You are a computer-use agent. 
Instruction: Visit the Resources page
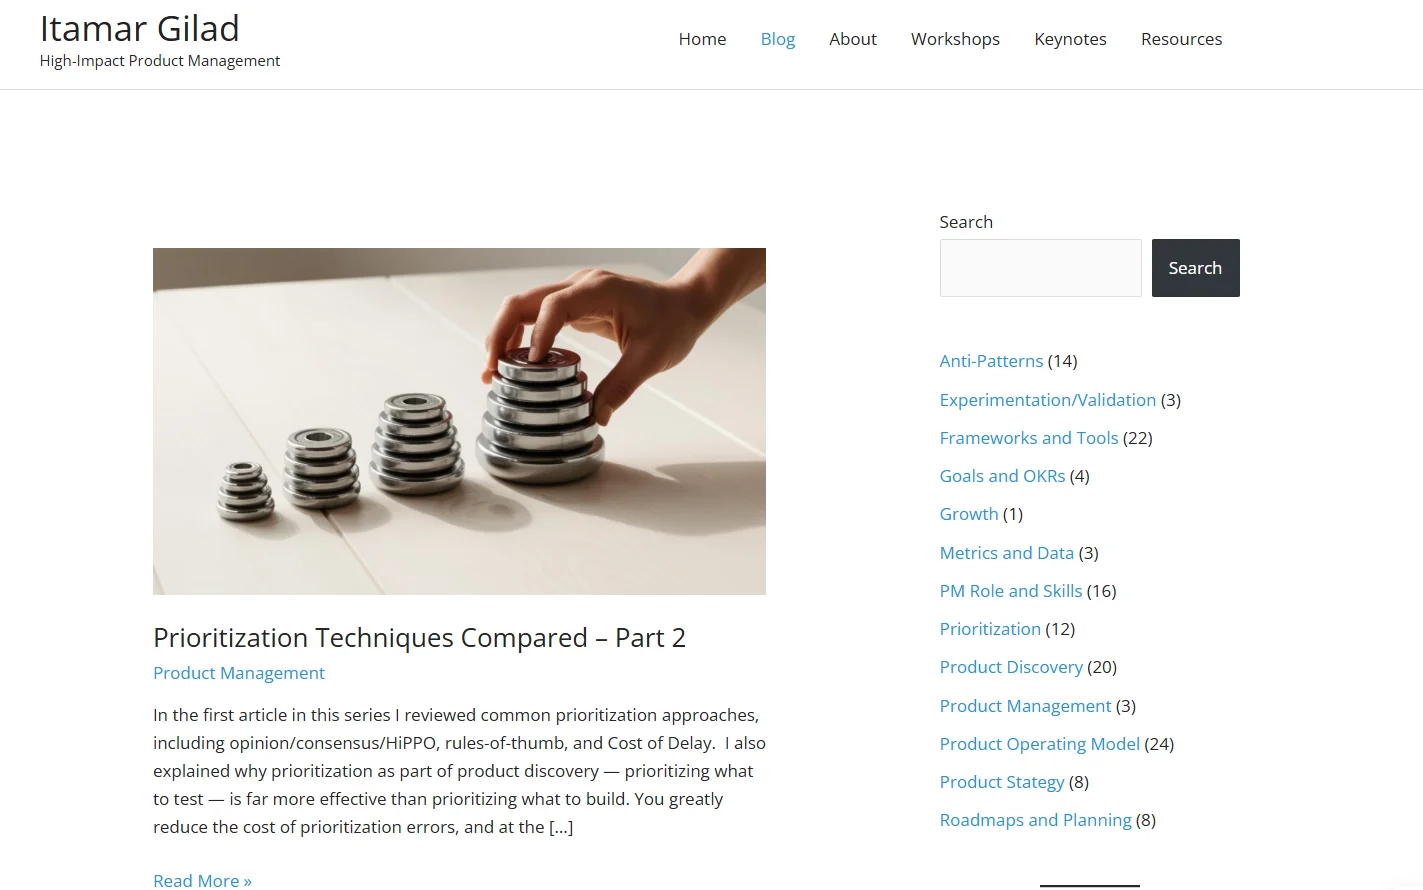click(x=1181, y=39)
